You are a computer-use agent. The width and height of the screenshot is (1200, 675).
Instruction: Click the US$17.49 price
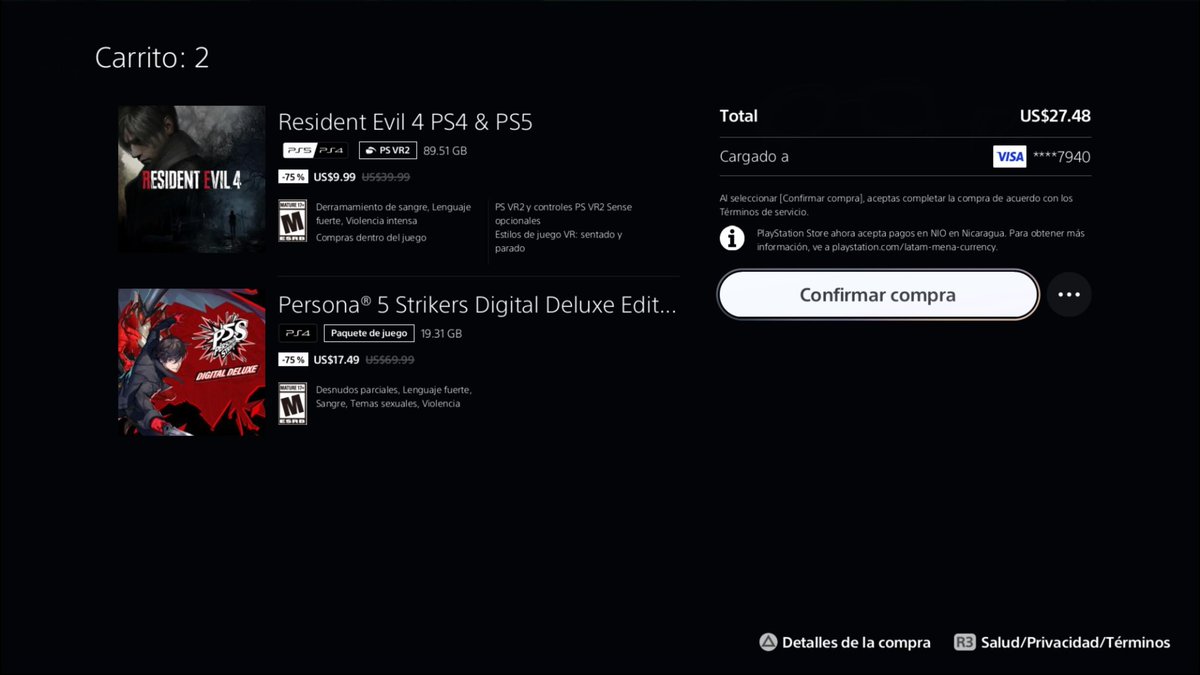[x=336, y=360]
